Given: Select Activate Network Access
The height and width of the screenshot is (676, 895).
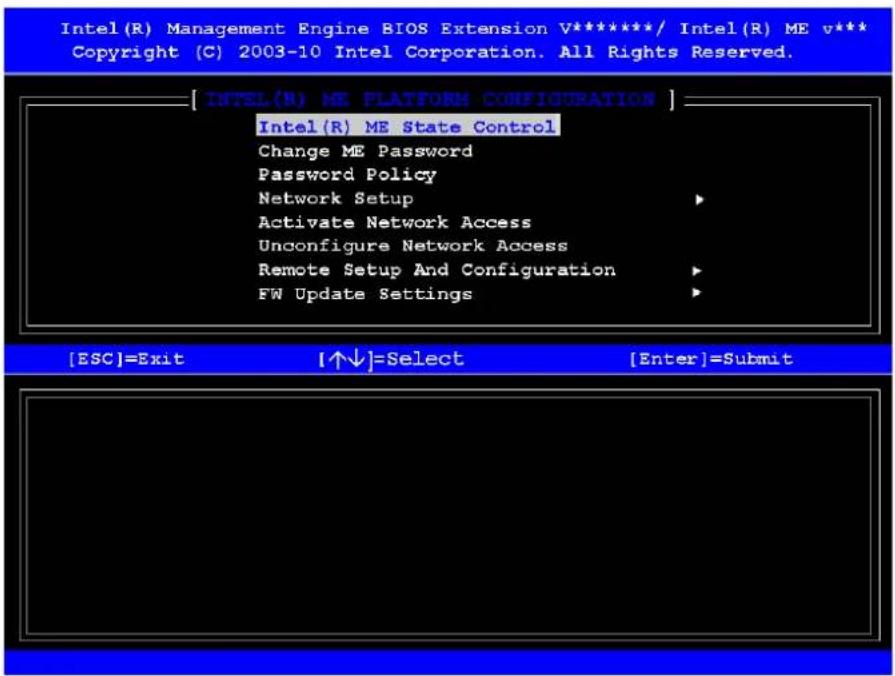Looking at the screenshot, I should pyautogui.click(x=394, y=222).
